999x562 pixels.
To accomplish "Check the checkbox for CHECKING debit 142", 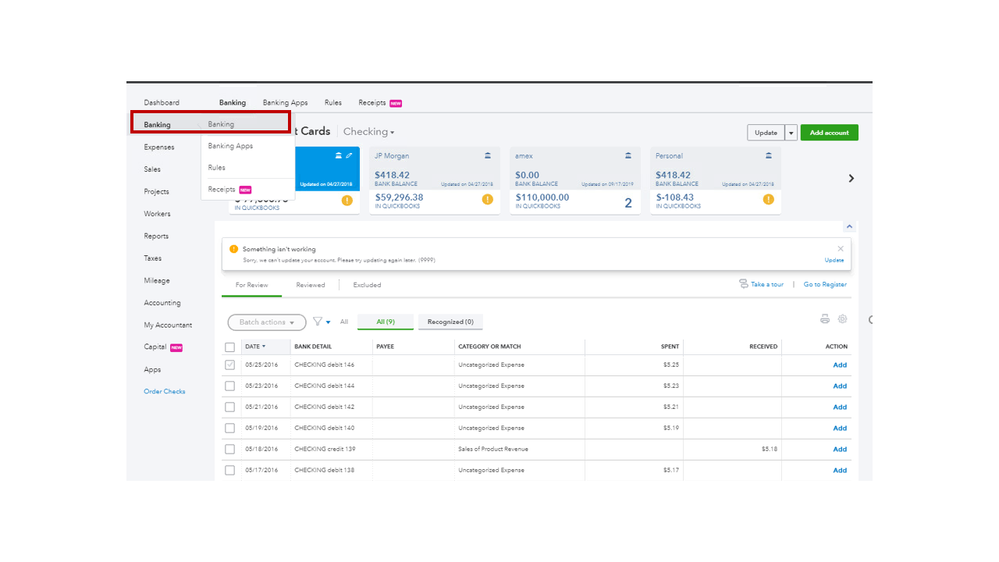I will pos(230,407).
